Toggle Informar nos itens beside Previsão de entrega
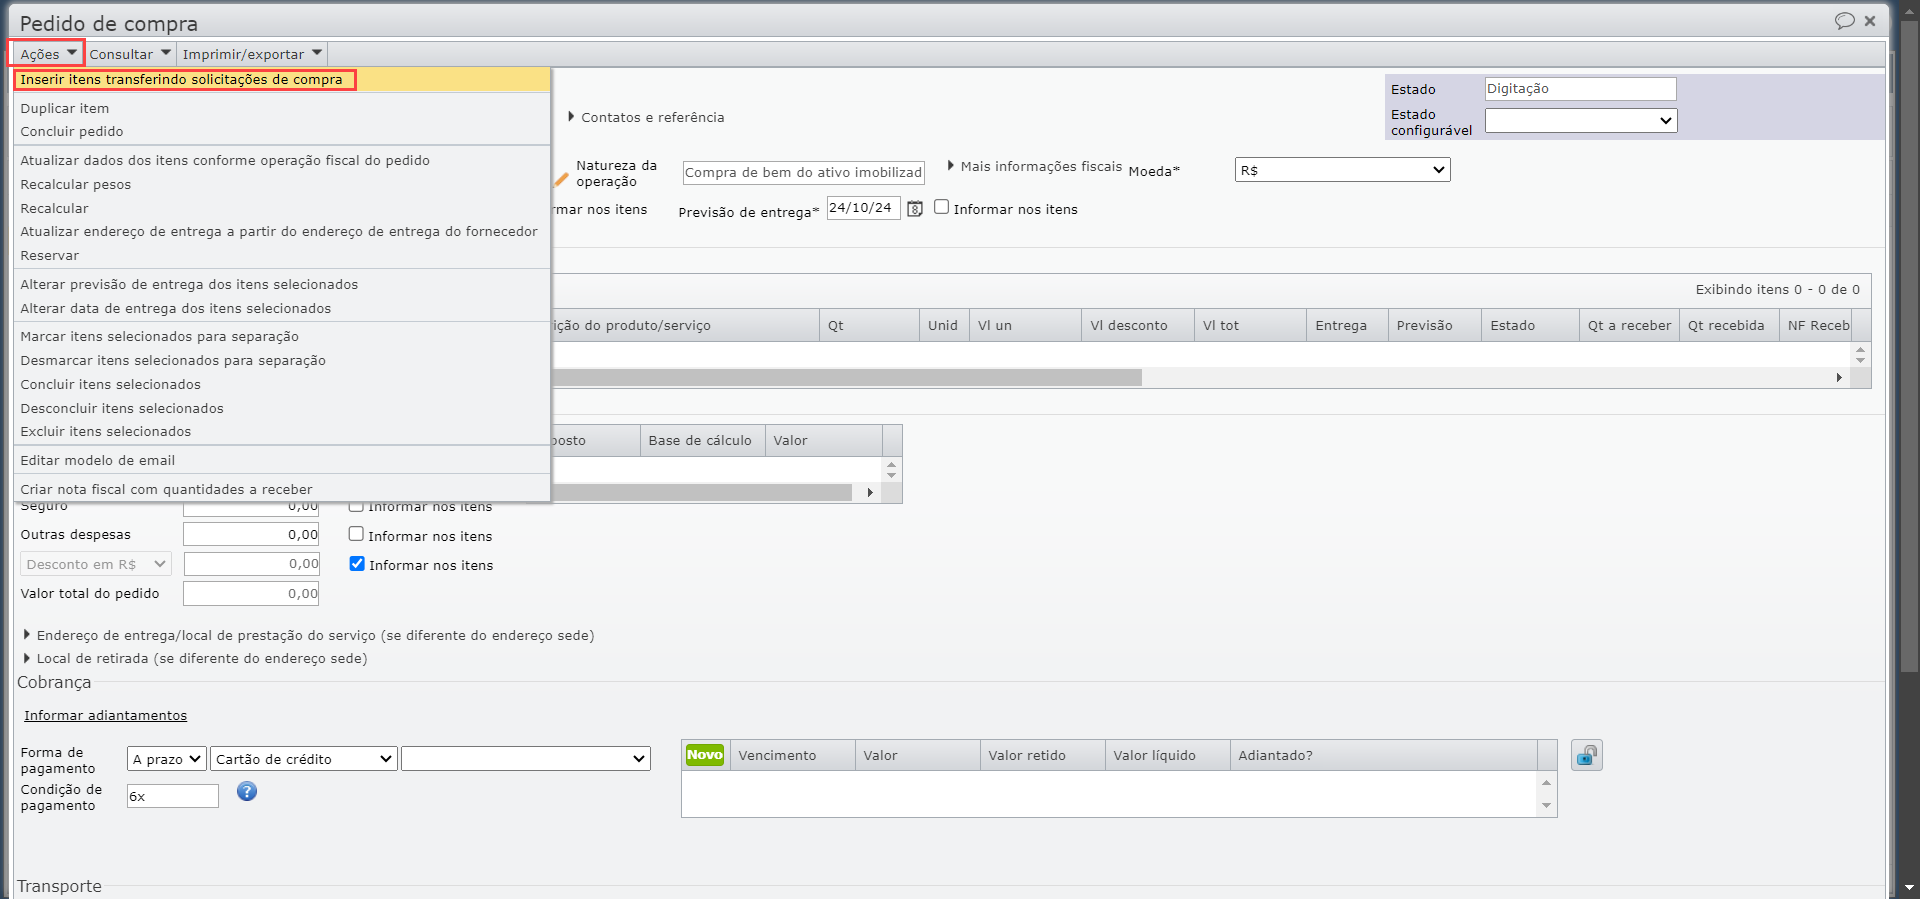 [x=941, y=207]
